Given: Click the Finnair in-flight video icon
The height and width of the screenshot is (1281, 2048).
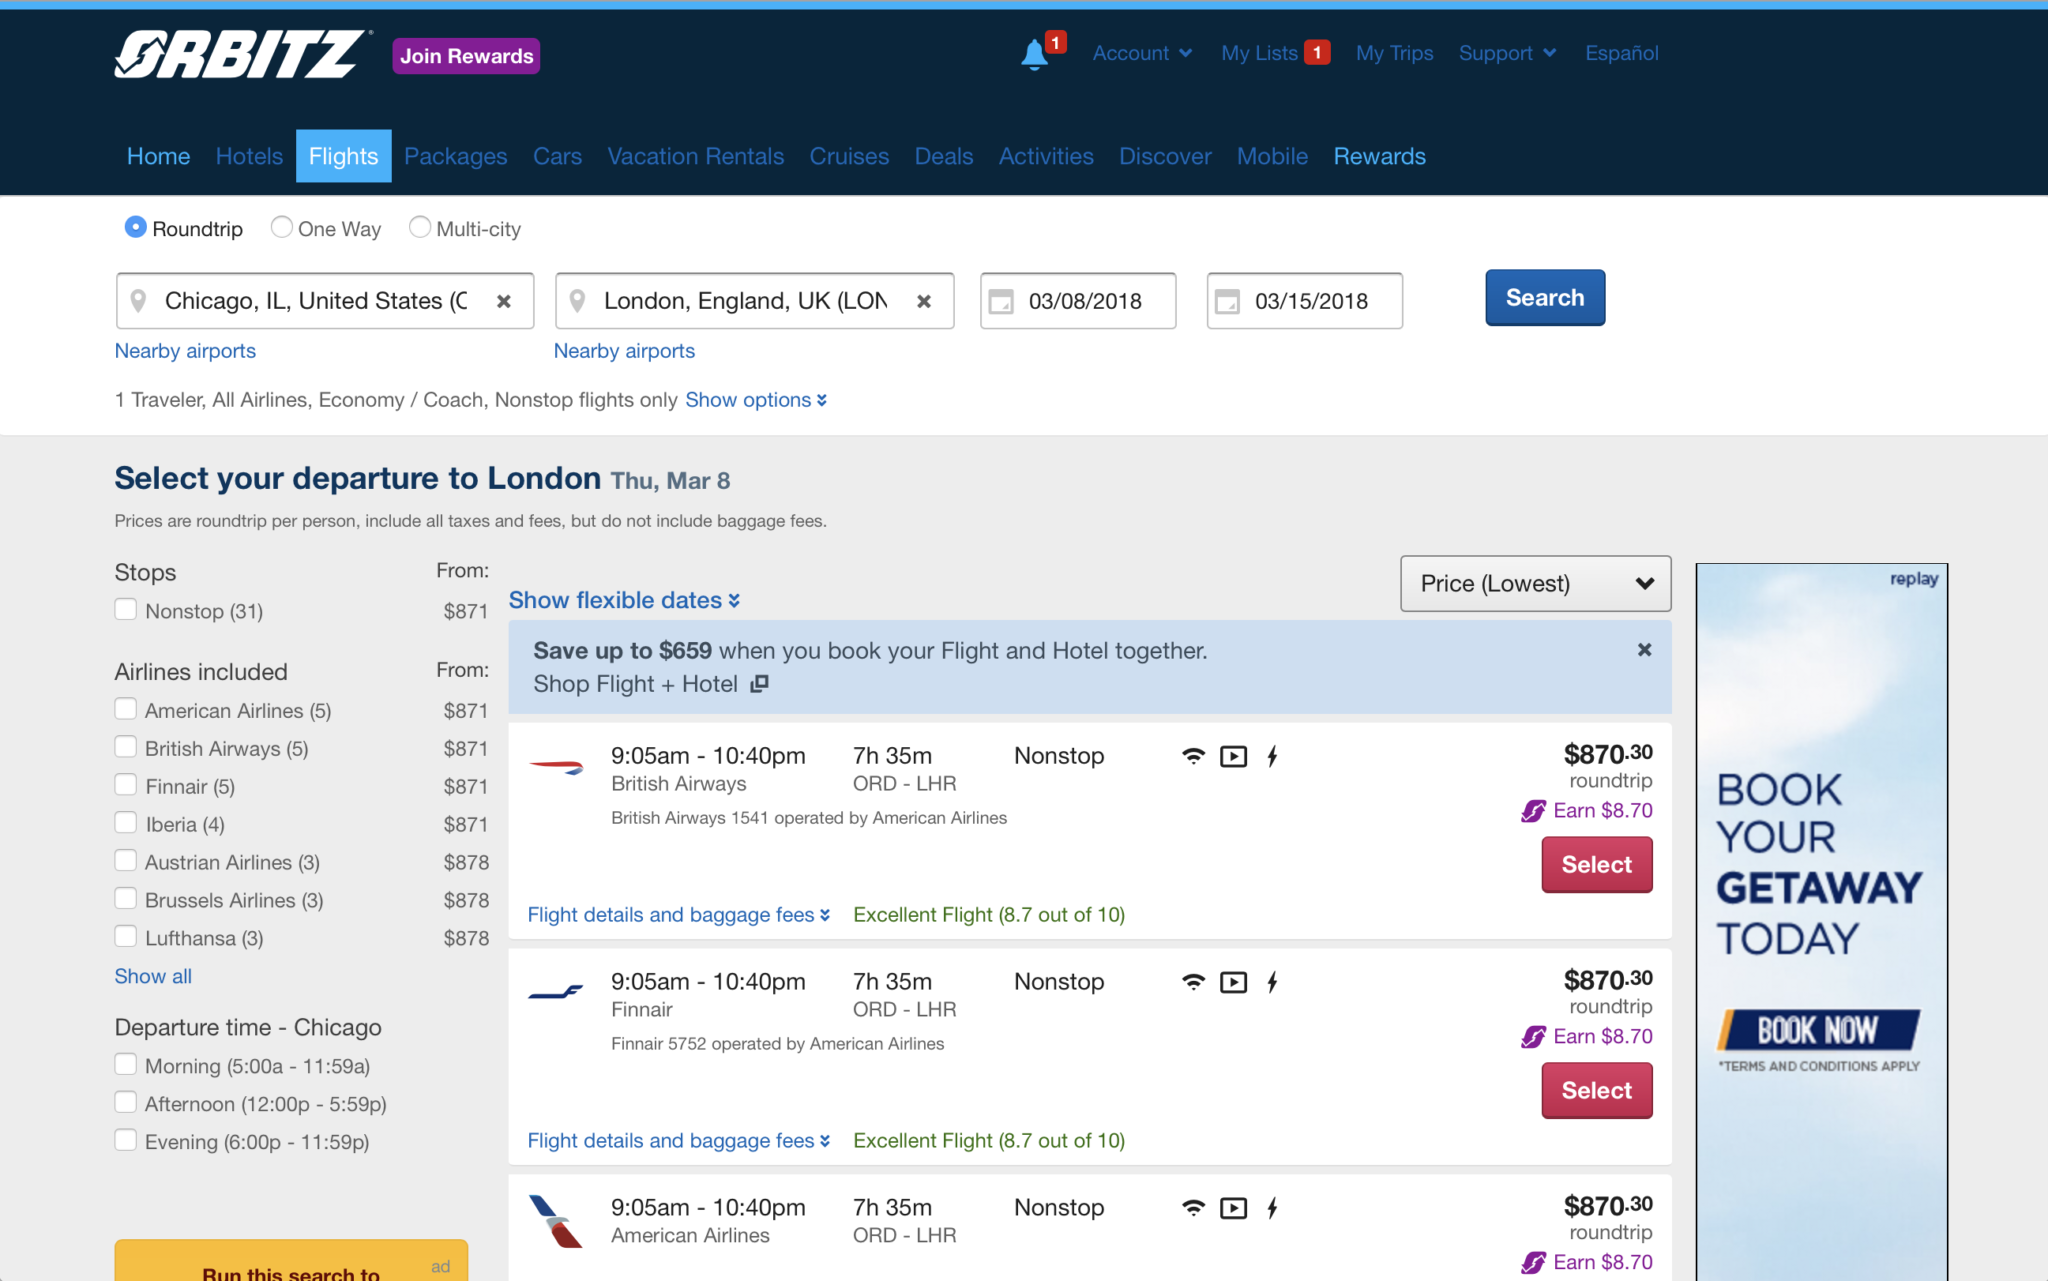Looking at the screenshot, I should click(x=1234, y=983).
